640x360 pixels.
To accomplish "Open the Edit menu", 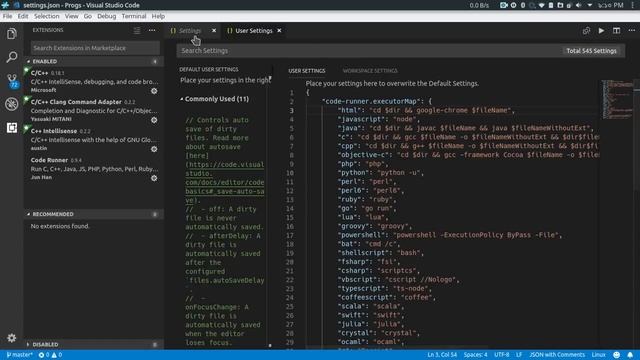I will [23, 16].
